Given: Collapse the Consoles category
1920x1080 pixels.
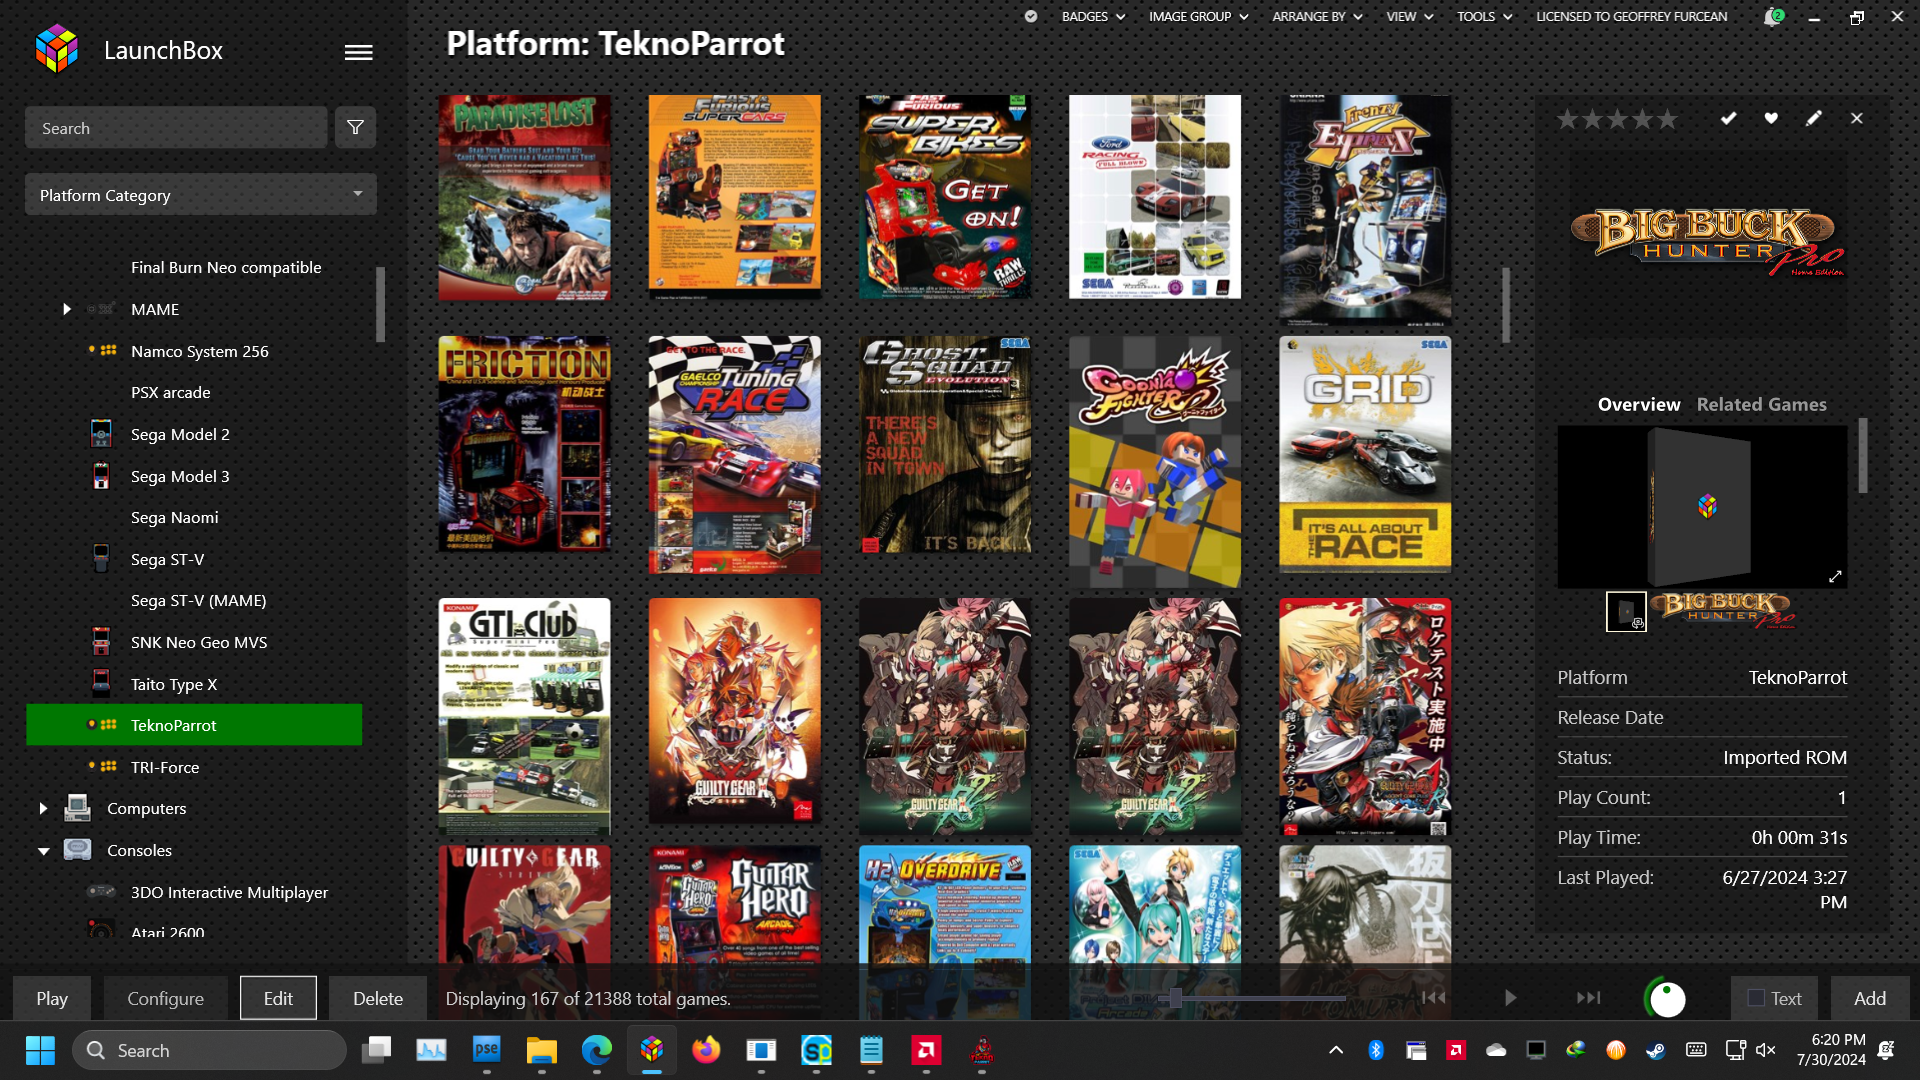Looking at the screenshot, I should tap(43, 851).
